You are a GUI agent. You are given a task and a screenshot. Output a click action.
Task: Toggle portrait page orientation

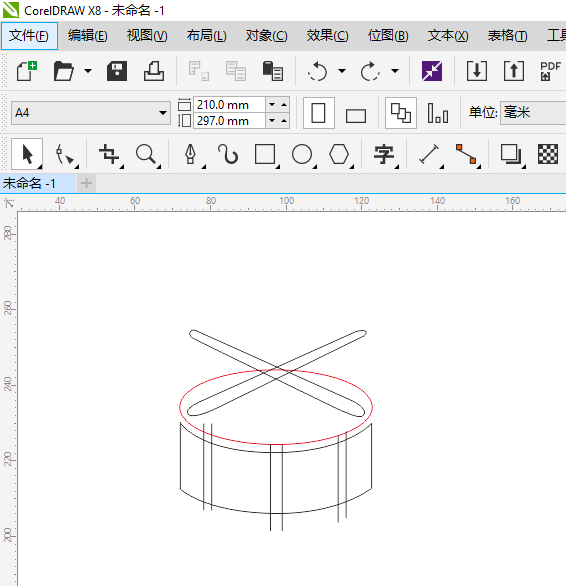pos(319,113)
